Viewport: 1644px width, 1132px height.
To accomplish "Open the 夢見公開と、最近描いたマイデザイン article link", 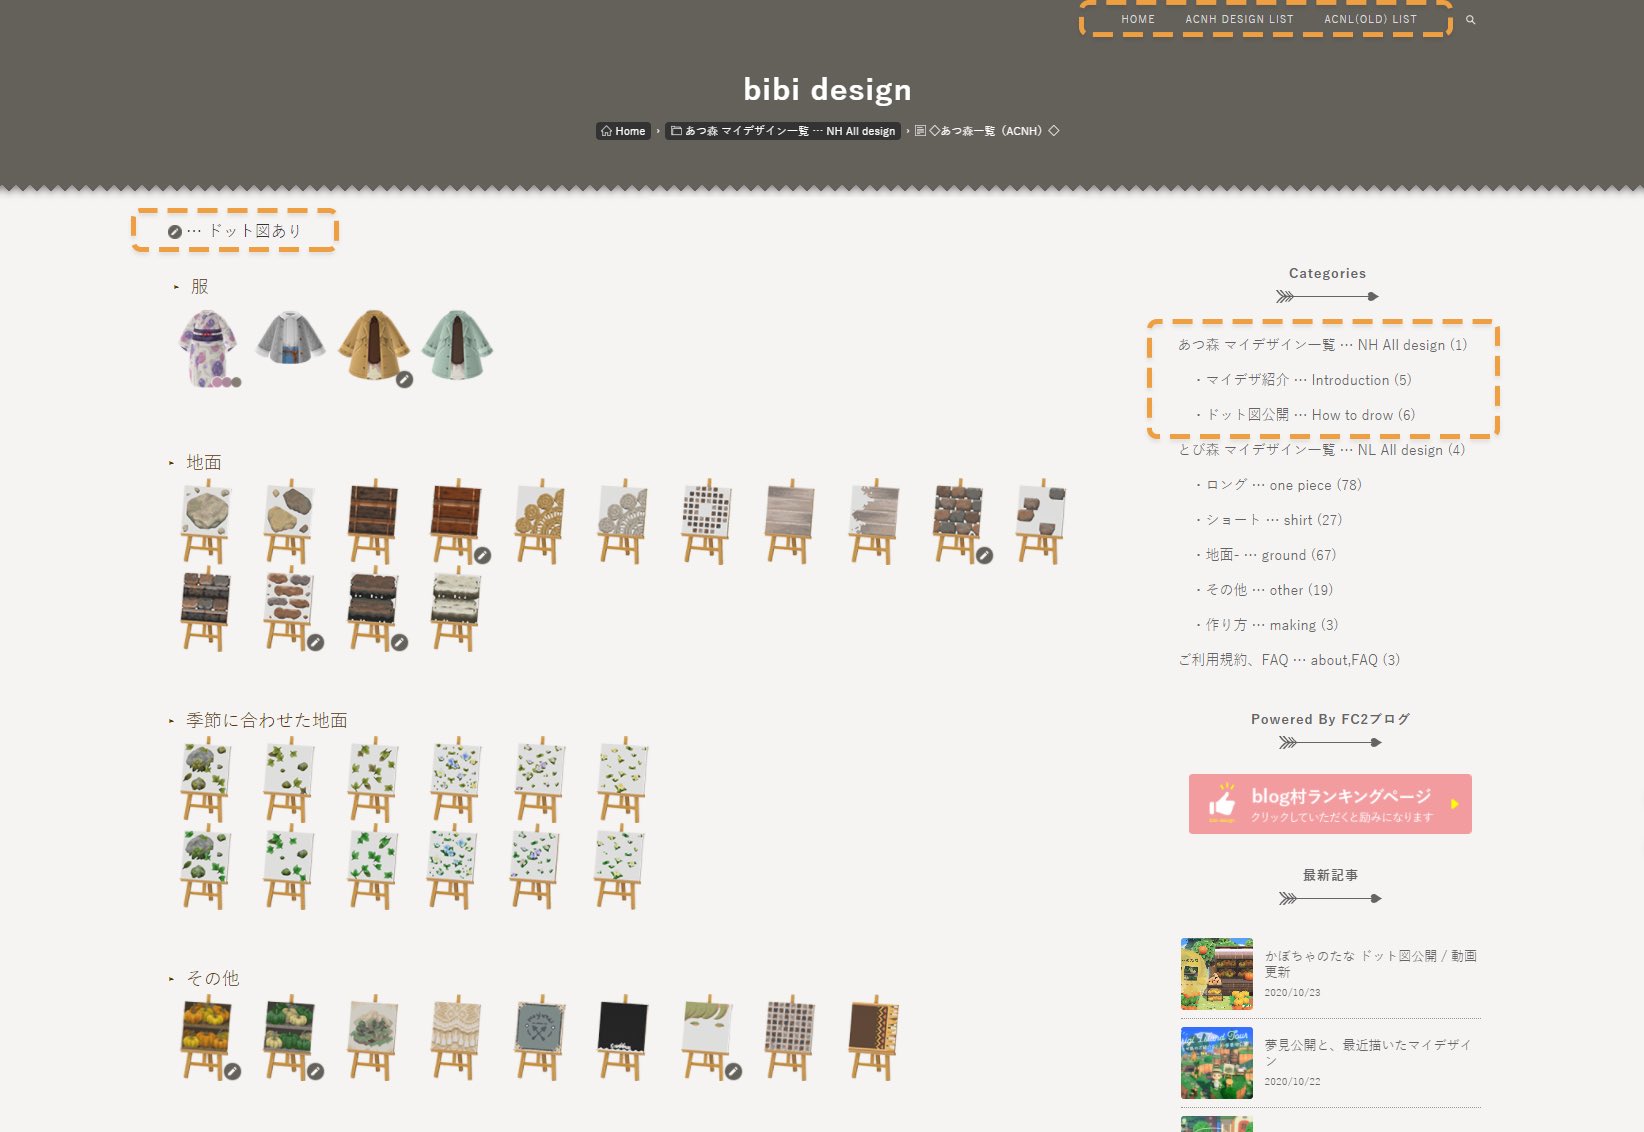I will pyautogui.click(x=1368, y=1052).
